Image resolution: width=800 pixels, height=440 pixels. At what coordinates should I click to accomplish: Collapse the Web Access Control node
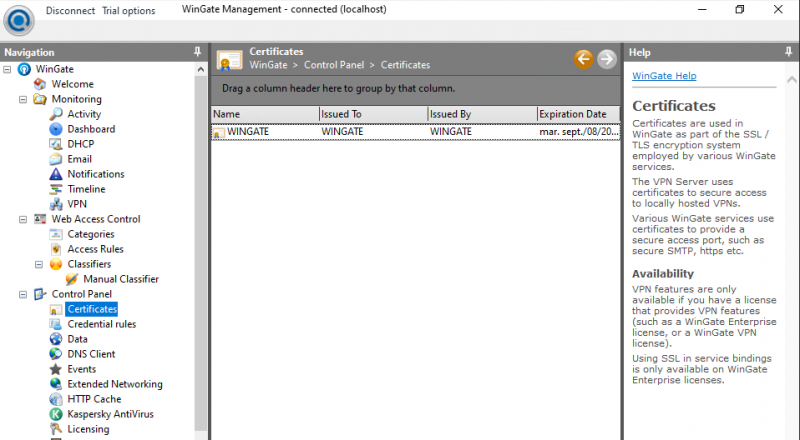23,219
